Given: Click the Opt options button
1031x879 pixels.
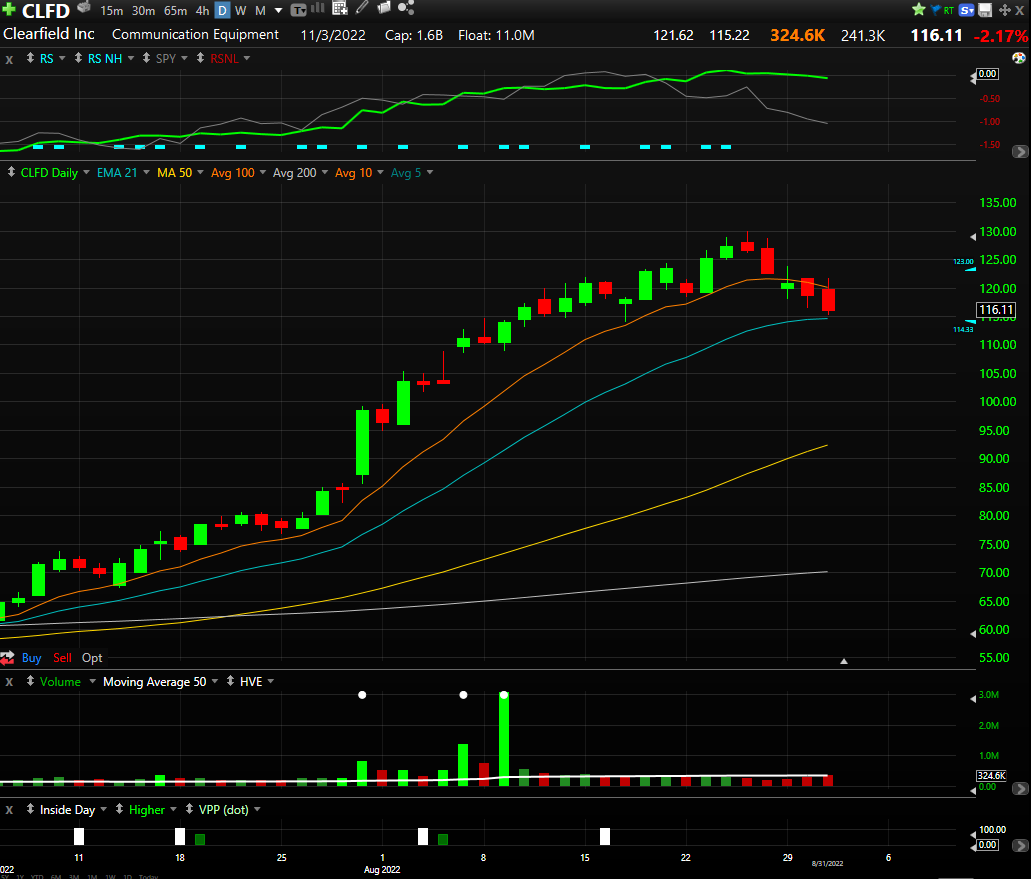Looking at the screenshot, I should [x=92, y=658].
